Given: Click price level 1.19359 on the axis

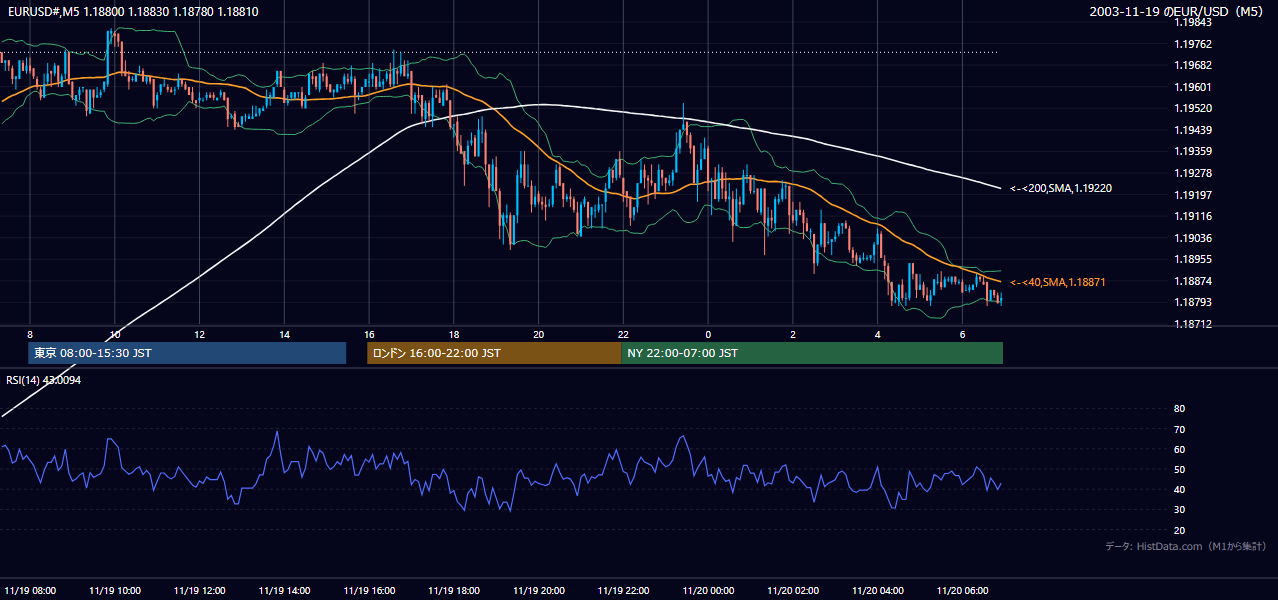Looking at the screenshot, I should click(x=1192, y=152).
